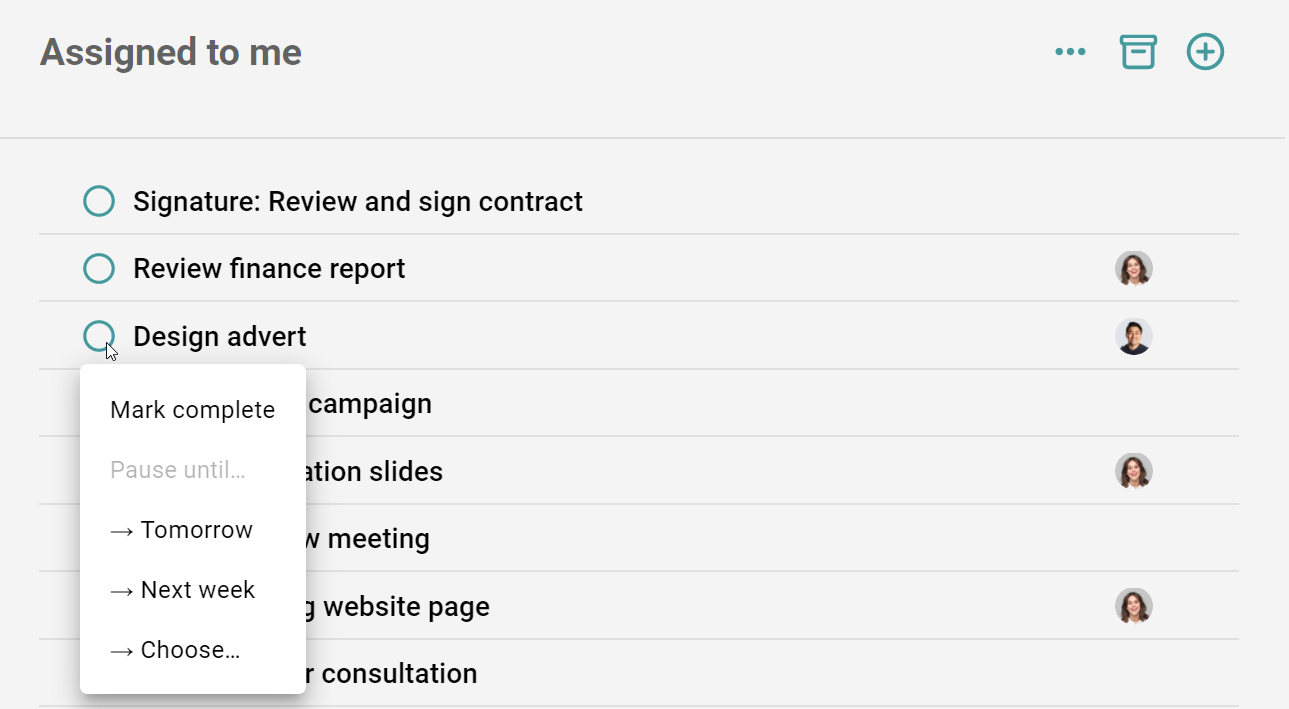
Task: Click assignee avatar on Design advert
Action: [x=1134, y=337]
